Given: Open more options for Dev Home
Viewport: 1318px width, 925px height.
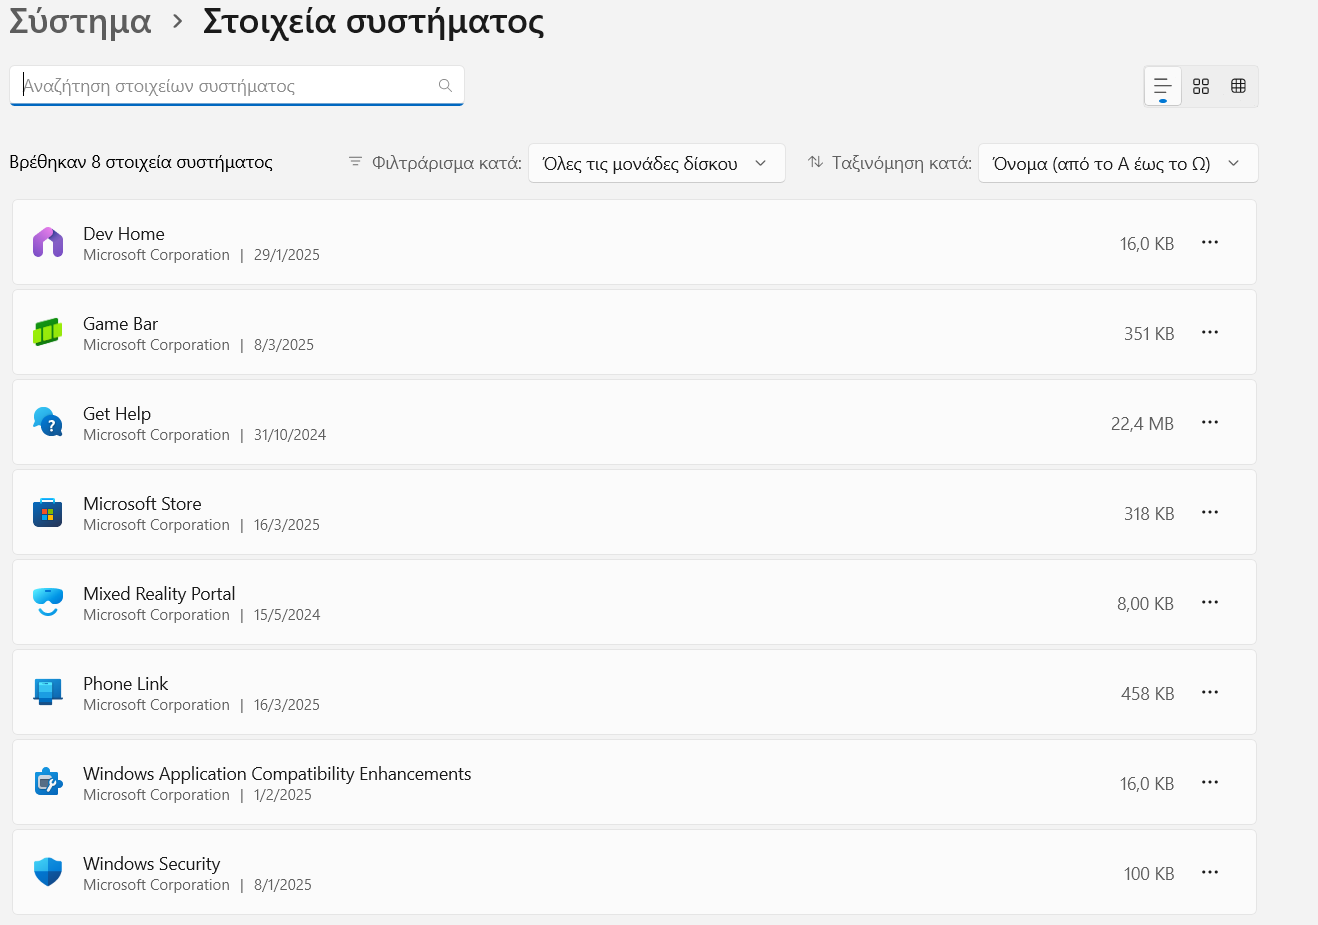Looking at the screenshot, I should (x=1210, y=242).
